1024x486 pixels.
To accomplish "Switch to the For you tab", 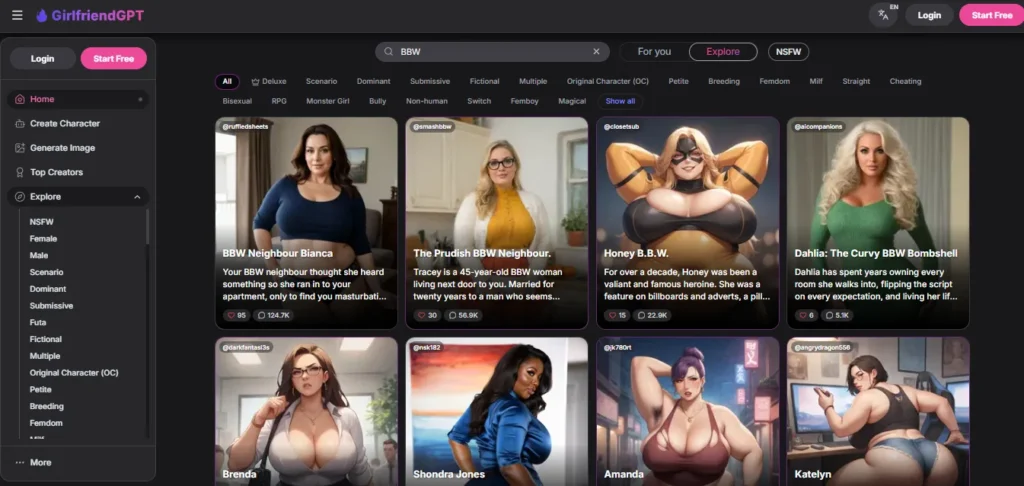I will pos(654,52).
